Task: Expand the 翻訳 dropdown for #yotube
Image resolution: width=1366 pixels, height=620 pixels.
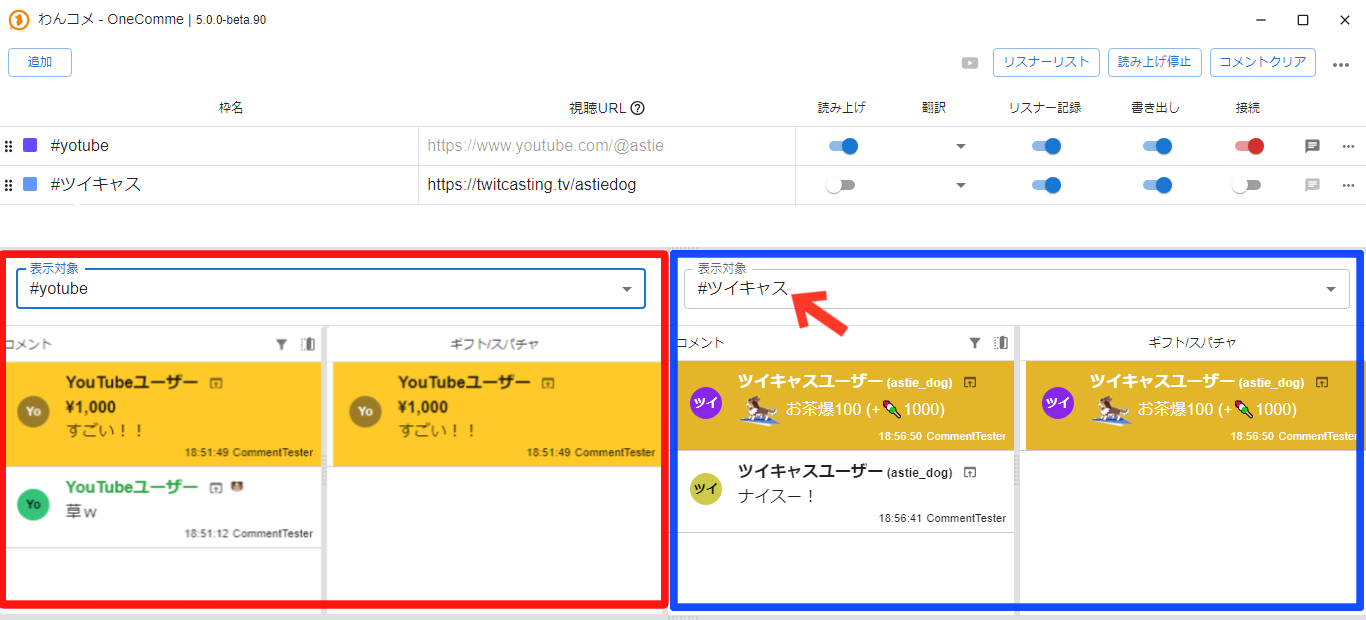Action: tap(960, 147)
